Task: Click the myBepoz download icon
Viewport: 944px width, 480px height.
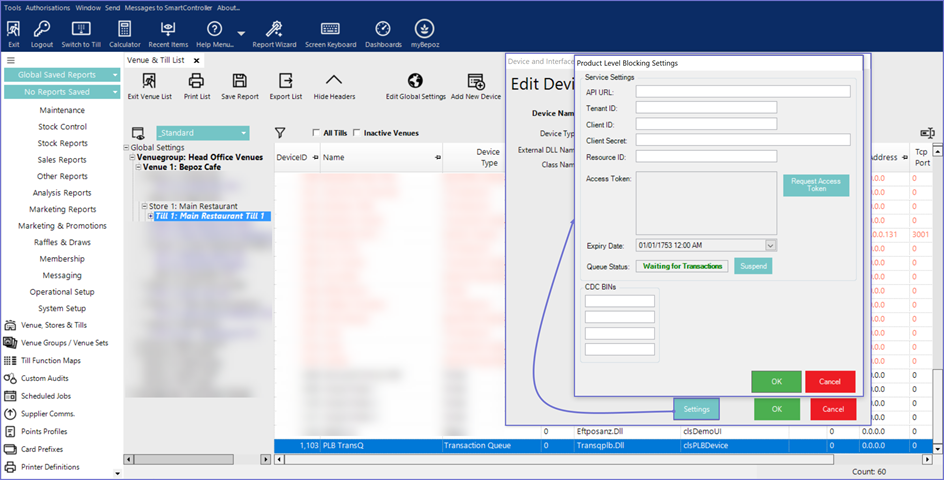Action: (424, 29)
